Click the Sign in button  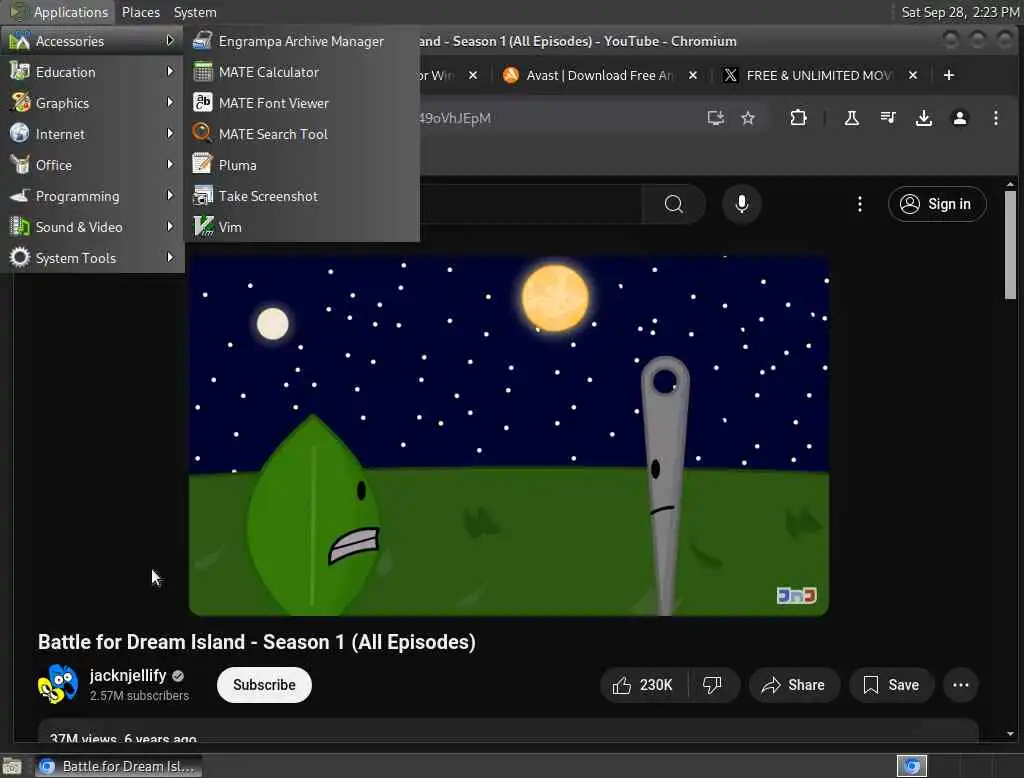click(936, 204)
